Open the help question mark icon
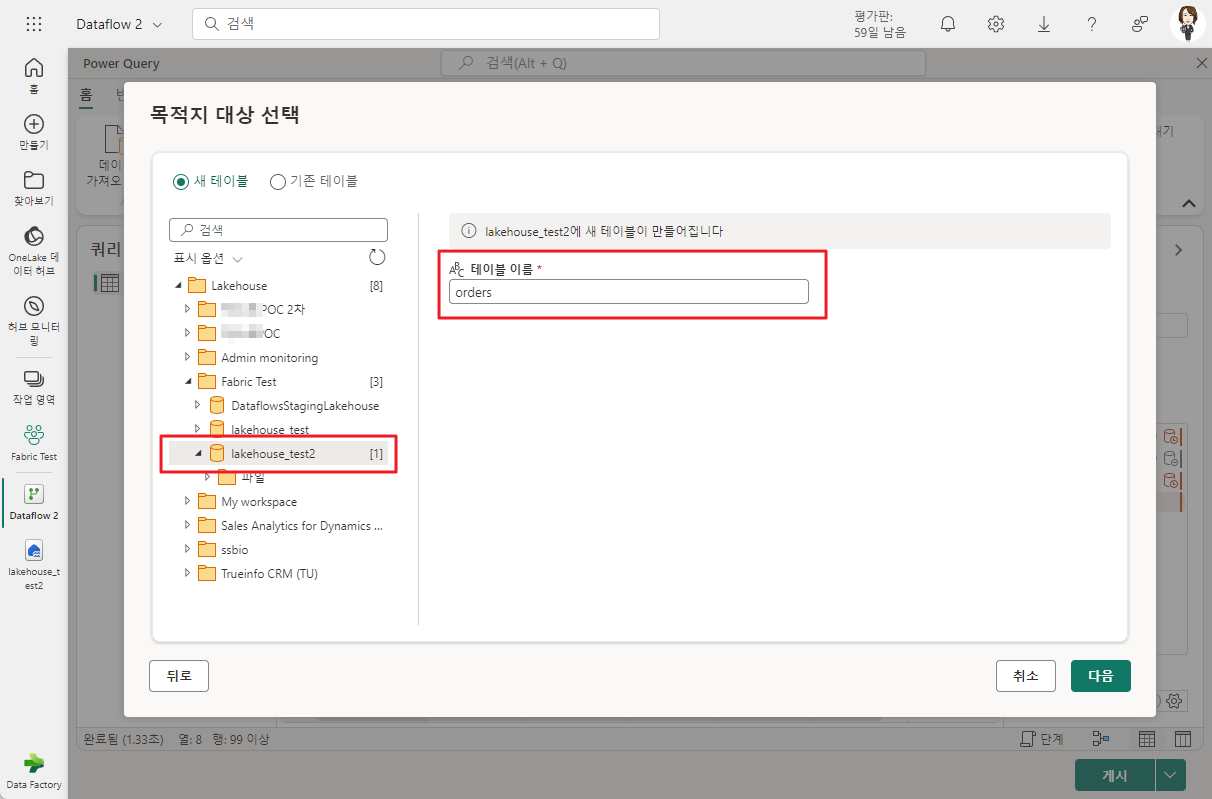1212x799 pixels. tap(1092, 24)
